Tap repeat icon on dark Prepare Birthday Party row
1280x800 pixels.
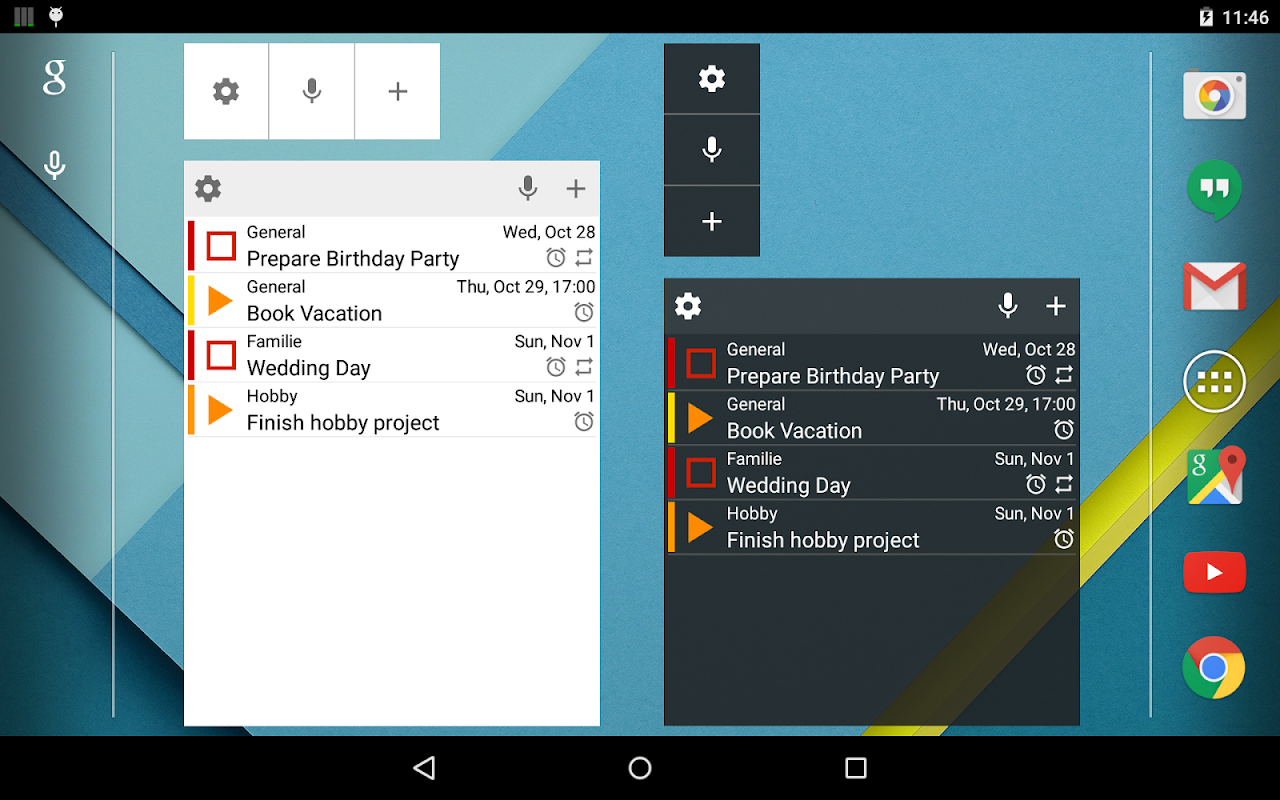click(x=1065, y=375)
